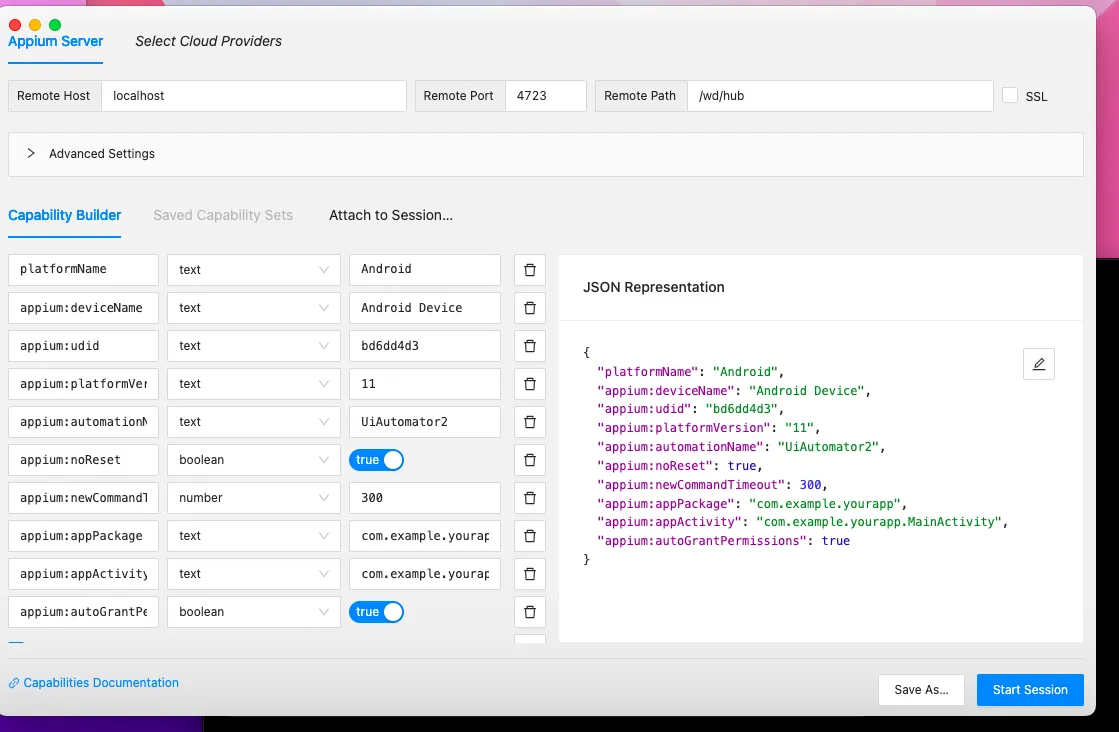Open type dropdown for platformName
The height and width of the screenshot is (732, 1119).
(253, 270)
